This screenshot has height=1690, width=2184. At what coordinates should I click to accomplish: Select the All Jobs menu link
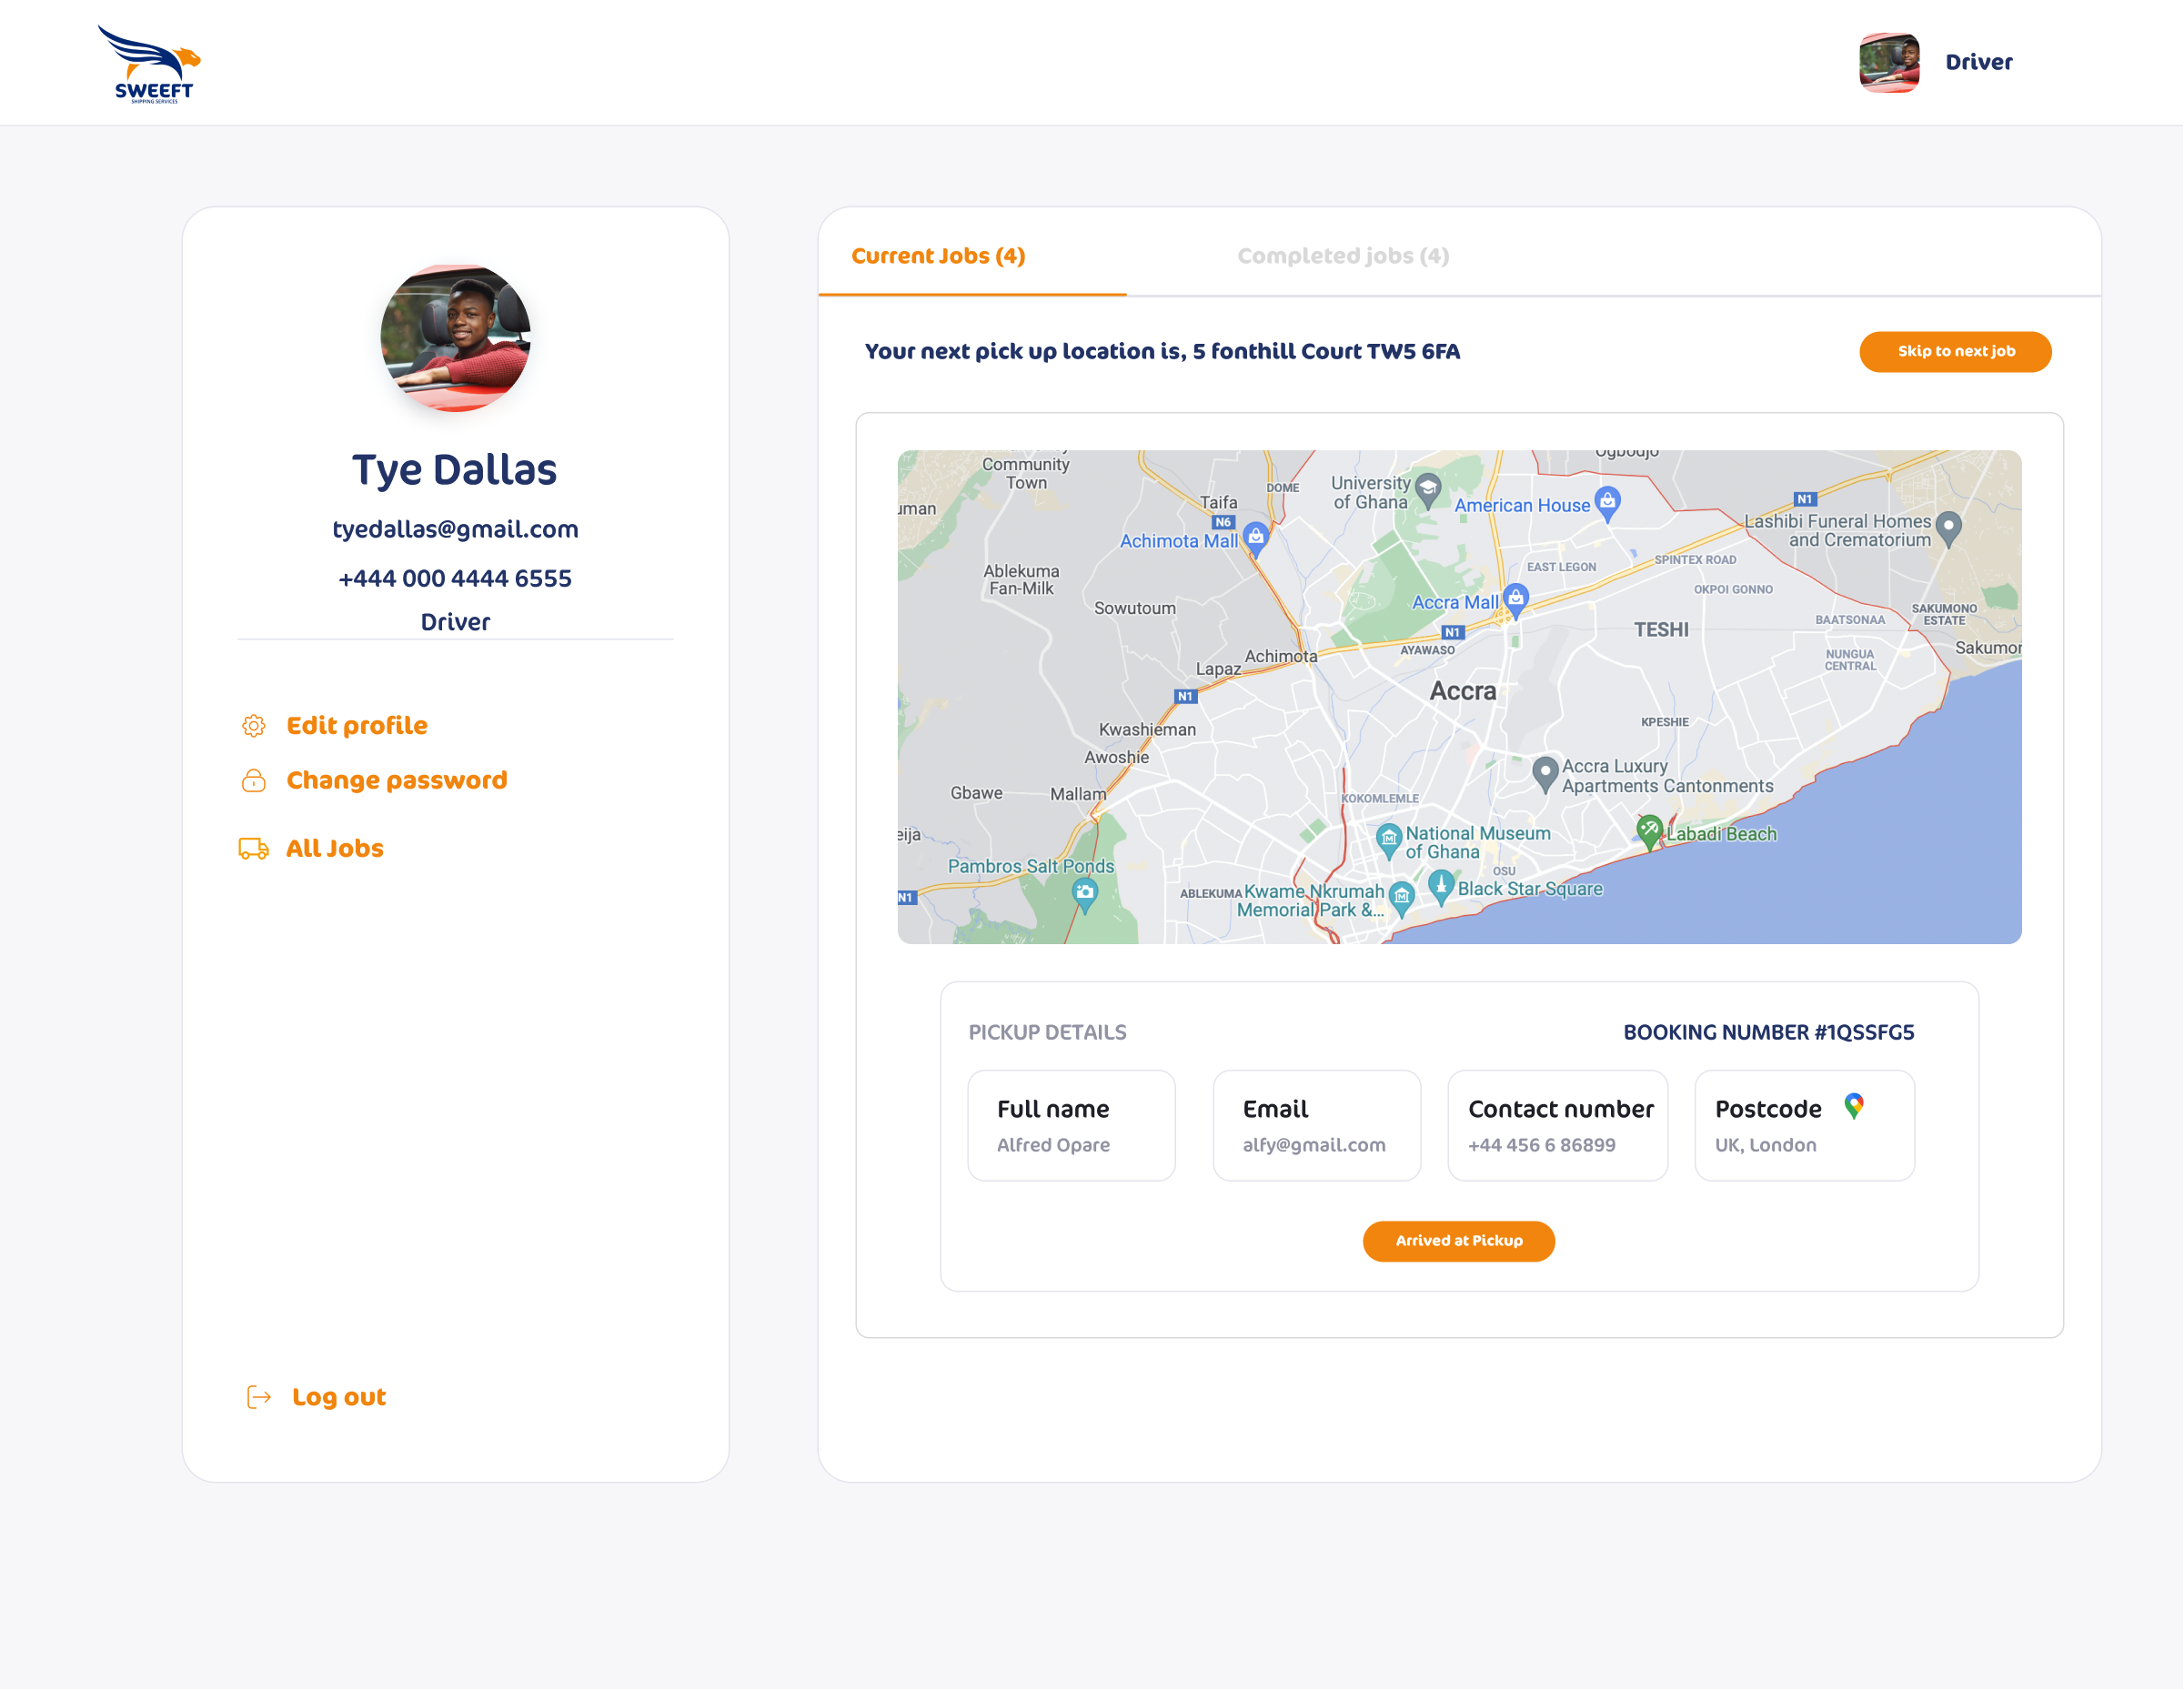pyautogui.click(x=334, y=849)
